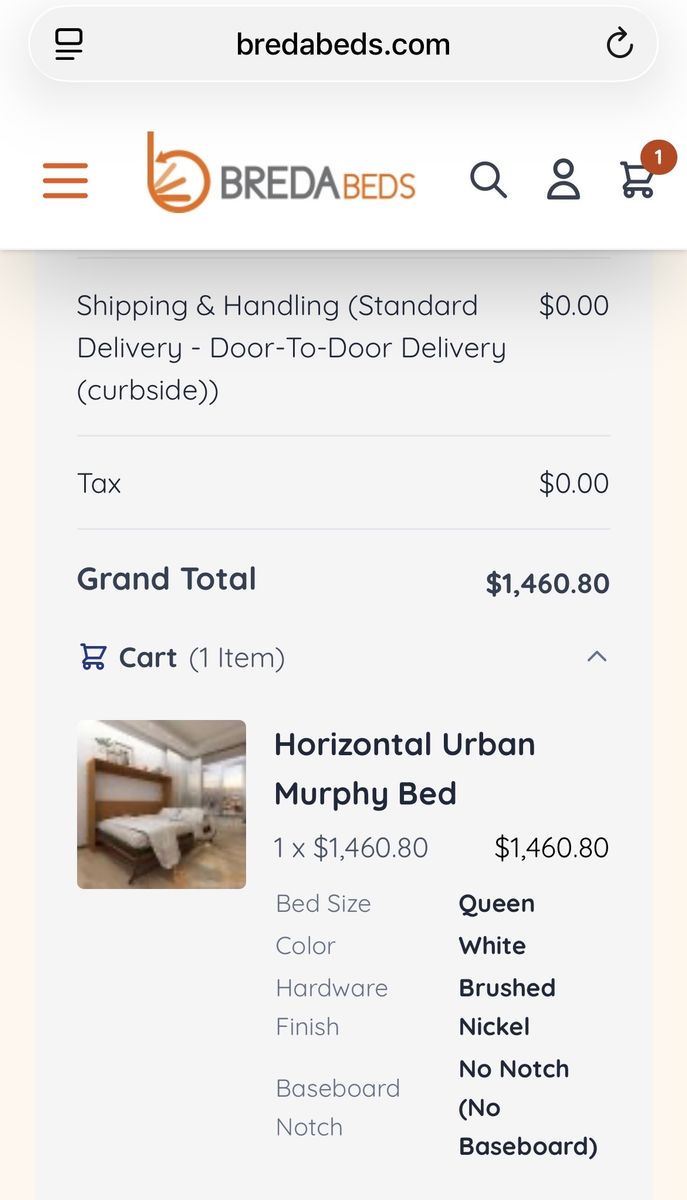Tap the cart item count badge
The image size is (687, 1200).
point(659,157)
